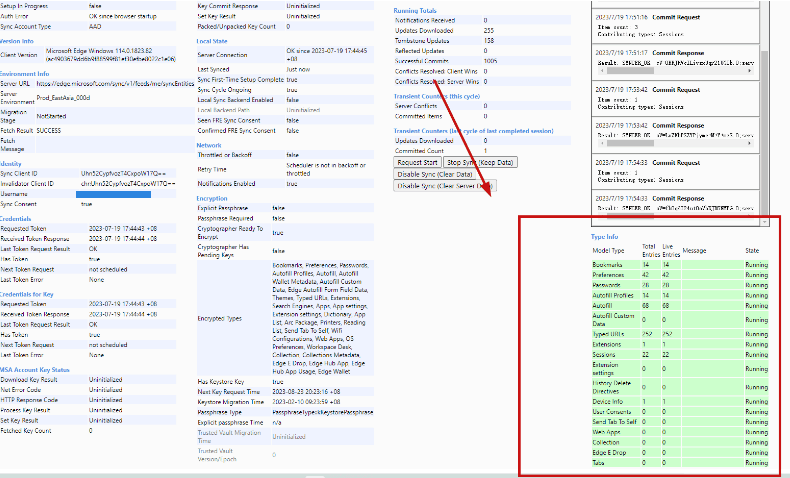The image size is (790, 478).
Task: Click the Fetched Key Count label
Action: pyautogui.click(x=26, y=431)
